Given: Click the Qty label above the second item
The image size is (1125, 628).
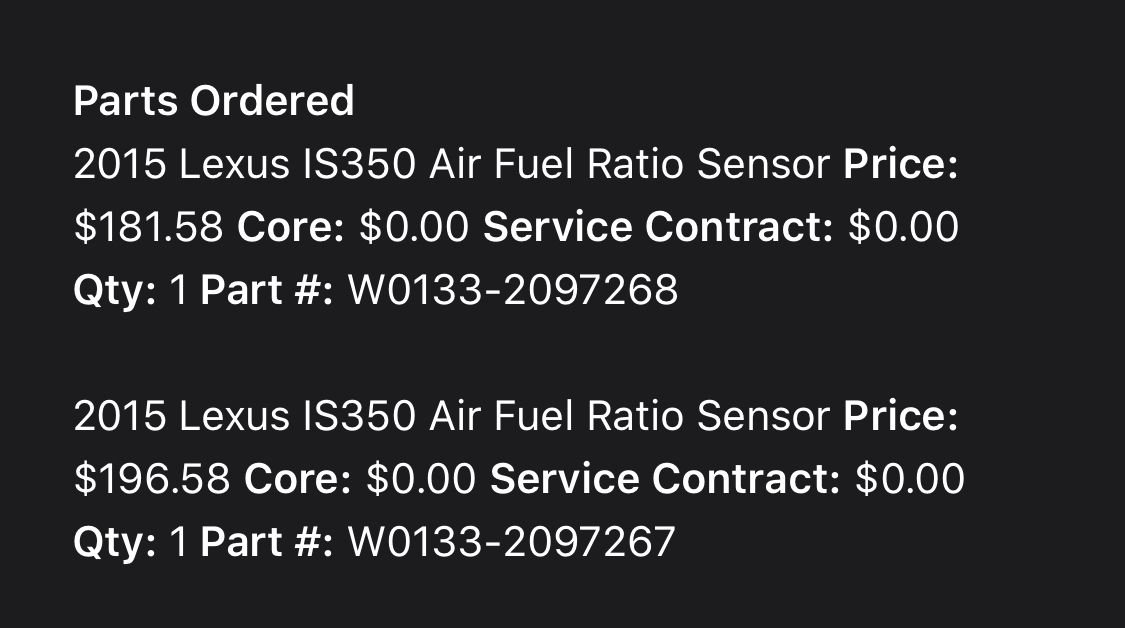Looking at the screenshot, I should point(114,291).
